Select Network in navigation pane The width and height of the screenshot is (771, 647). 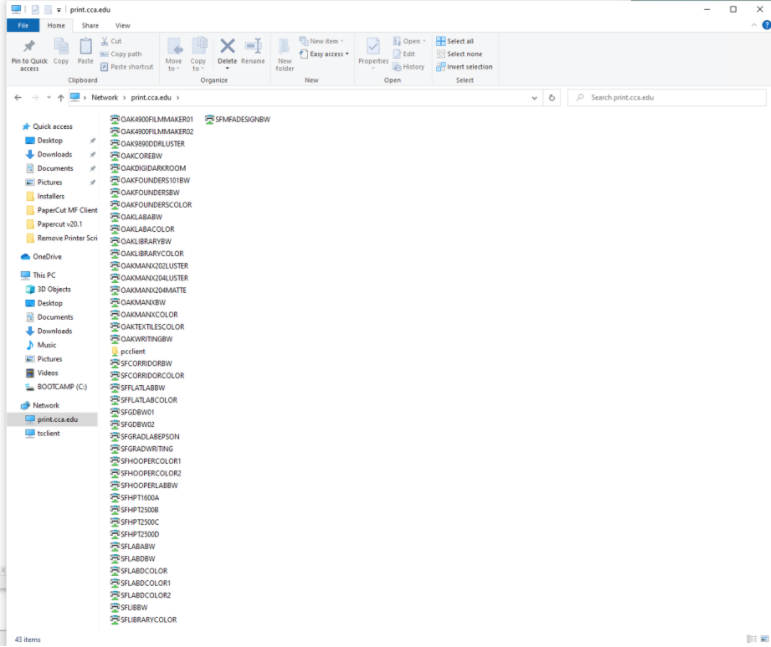(x=46, y=406)
